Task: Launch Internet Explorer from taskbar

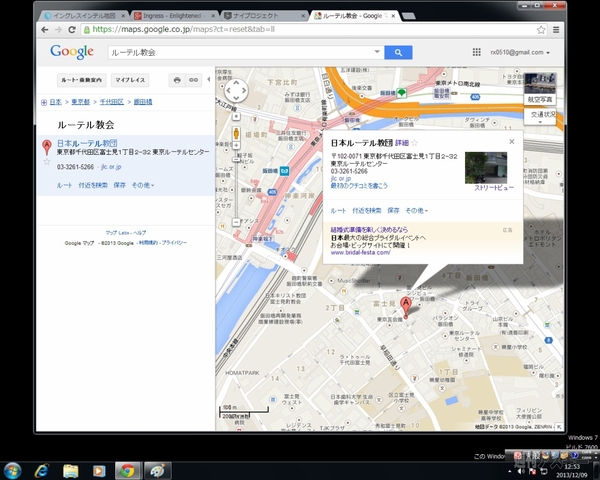Action: coord(42,471)
